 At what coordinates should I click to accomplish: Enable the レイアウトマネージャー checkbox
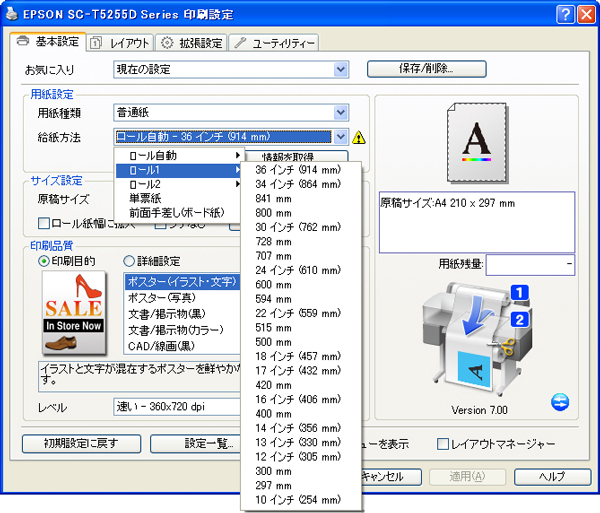click(443, 443)
